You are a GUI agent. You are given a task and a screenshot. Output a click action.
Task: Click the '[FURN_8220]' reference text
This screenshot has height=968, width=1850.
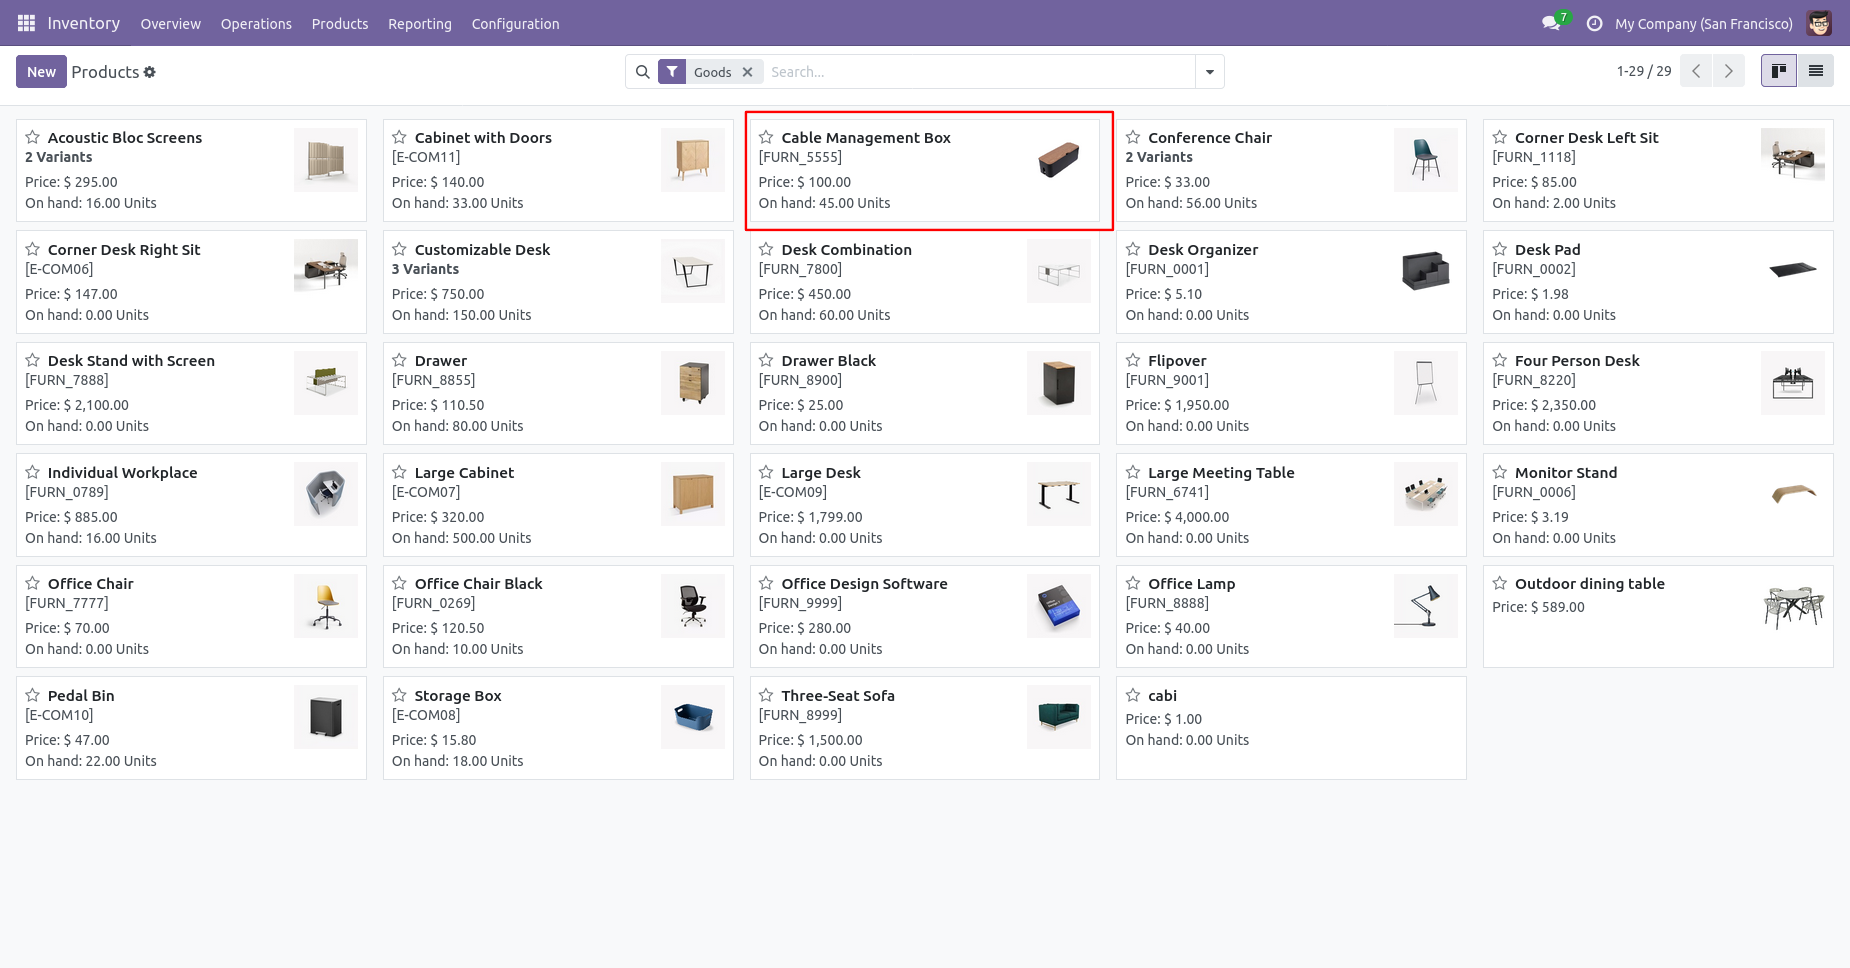[1534, 380]
